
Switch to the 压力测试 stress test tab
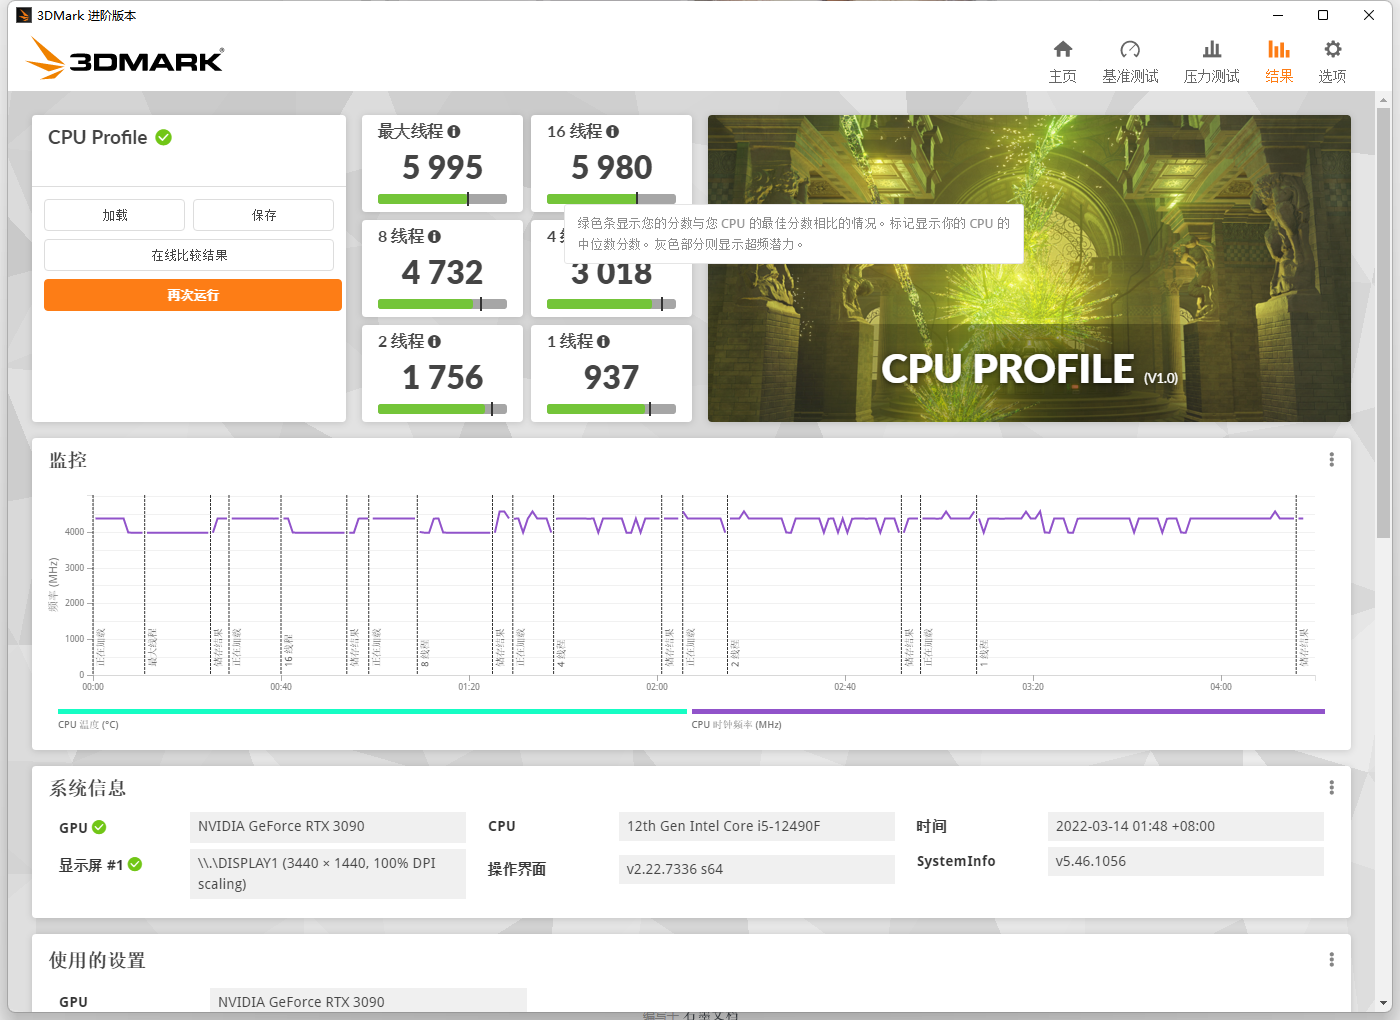(x=1211, y=60)
